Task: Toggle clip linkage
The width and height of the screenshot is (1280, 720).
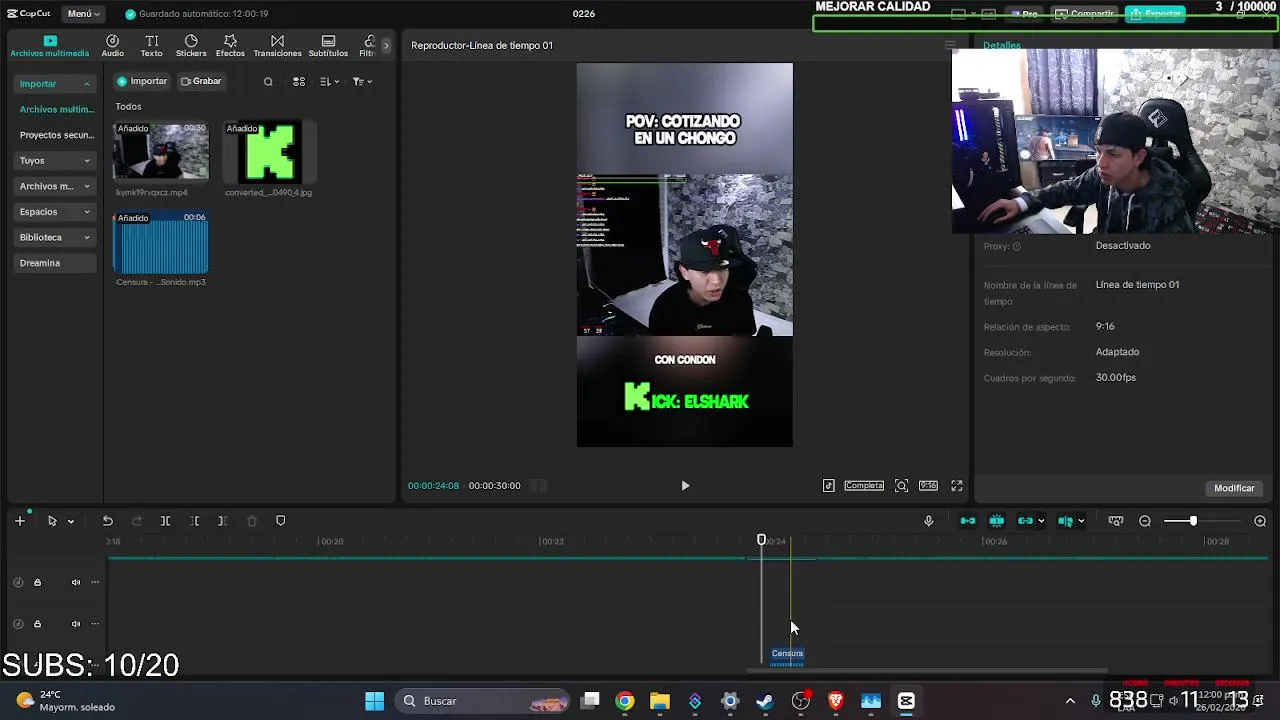Action: click(x=1025, y=521)
